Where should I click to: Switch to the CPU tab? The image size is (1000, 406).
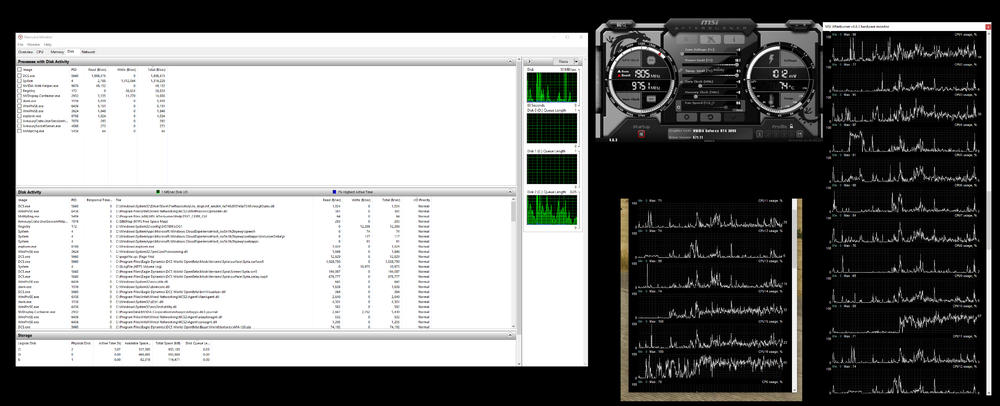[x=40, y=50]
